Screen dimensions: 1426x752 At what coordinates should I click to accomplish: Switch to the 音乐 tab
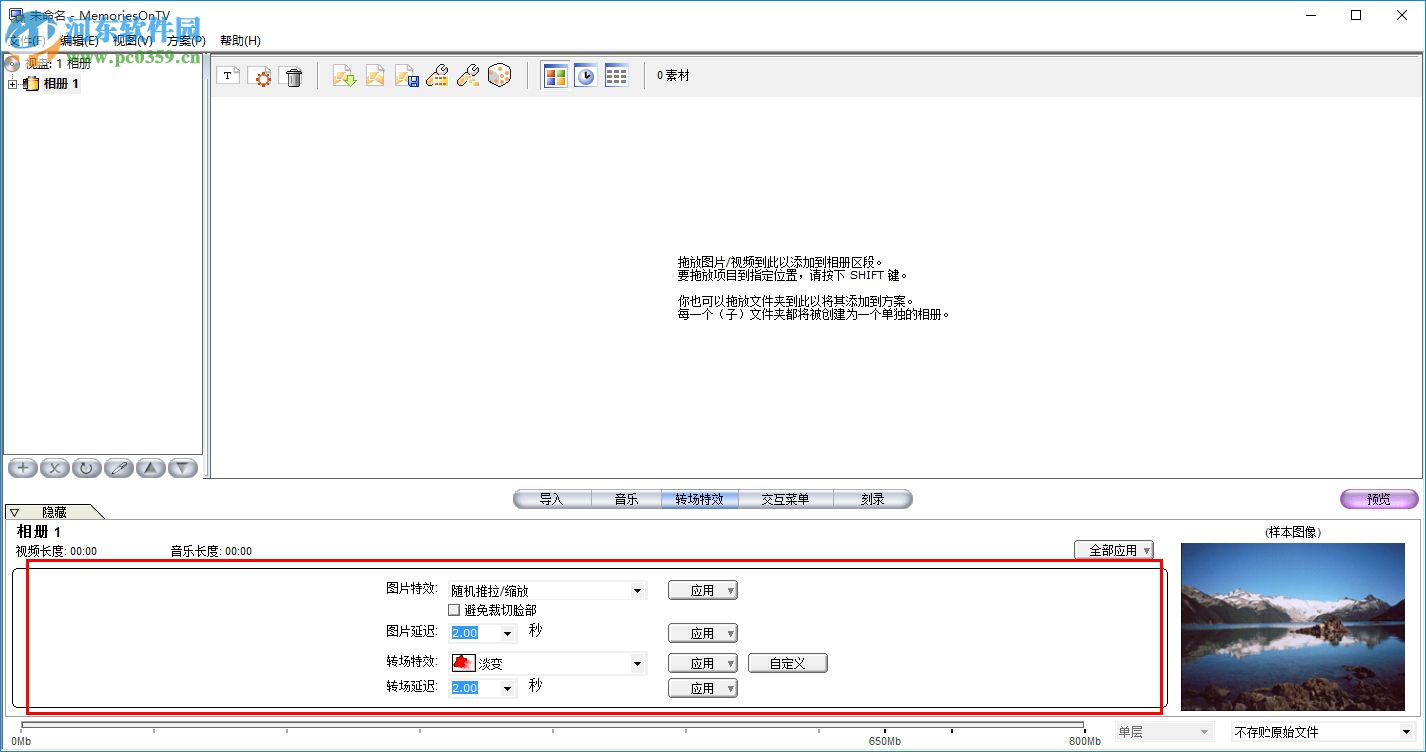(626, 499)
